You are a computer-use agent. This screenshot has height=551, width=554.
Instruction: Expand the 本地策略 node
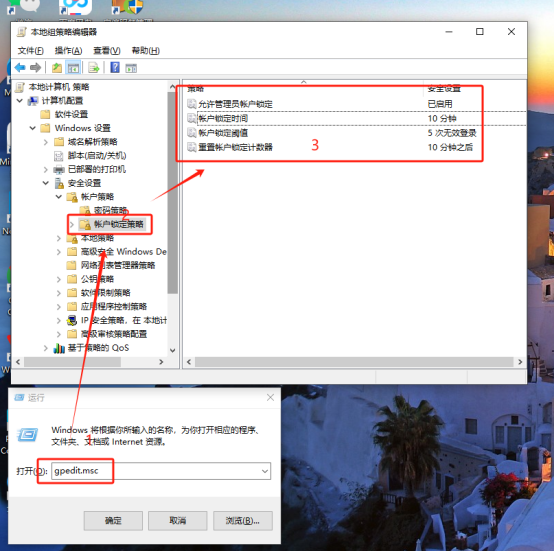pyautogui.click(x=59, y=238)
